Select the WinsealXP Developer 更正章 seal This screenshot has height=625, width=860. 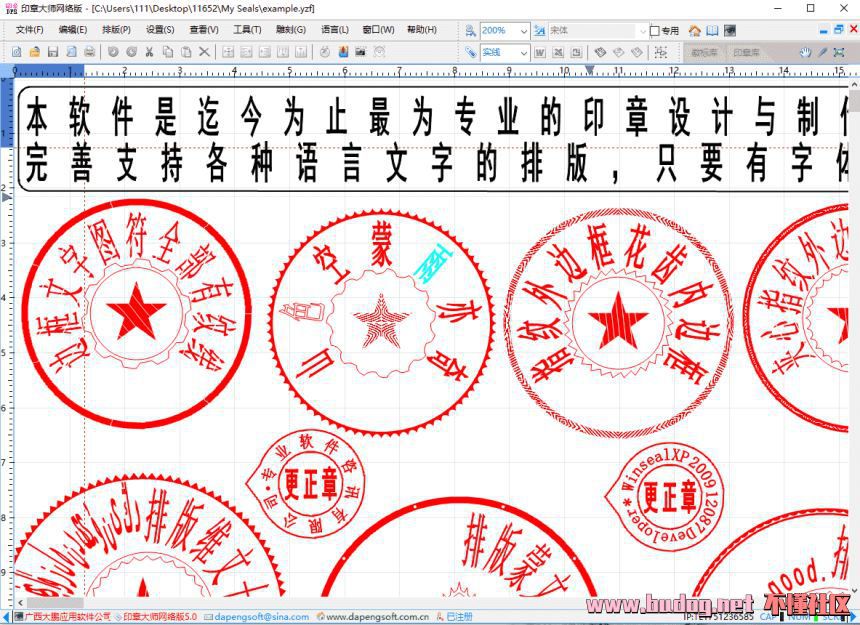point(665,497)
